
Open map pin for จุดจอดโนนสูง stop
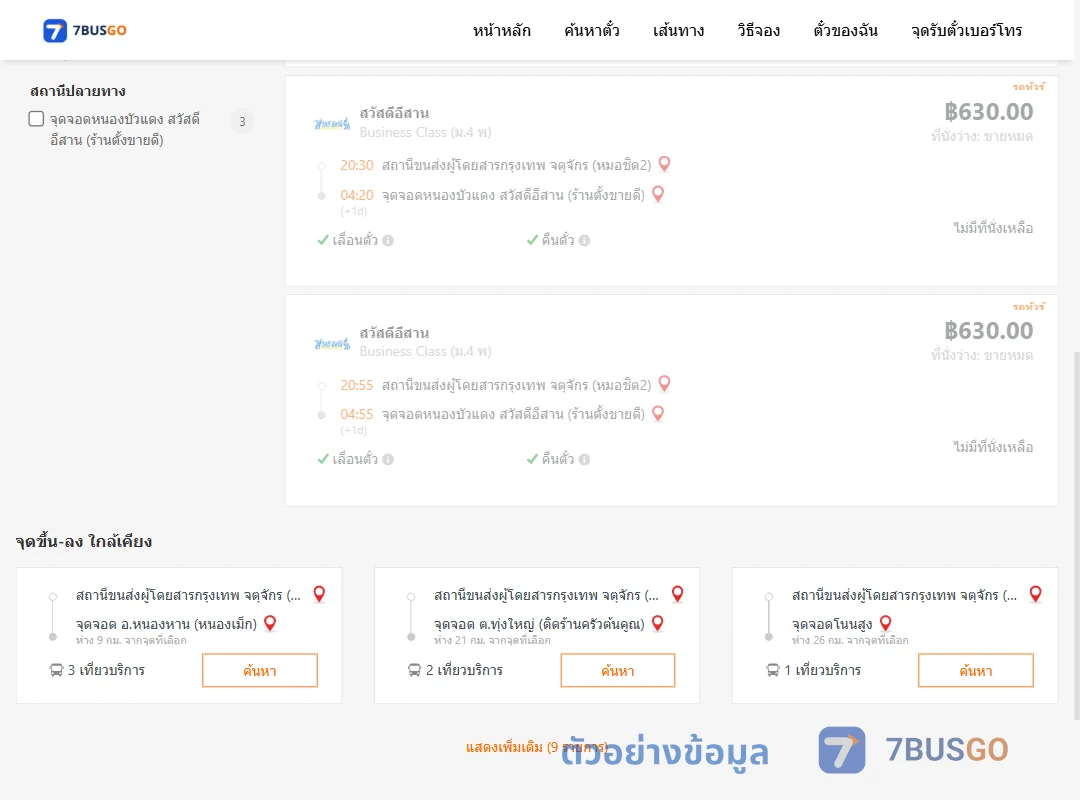tap(886, 624)
